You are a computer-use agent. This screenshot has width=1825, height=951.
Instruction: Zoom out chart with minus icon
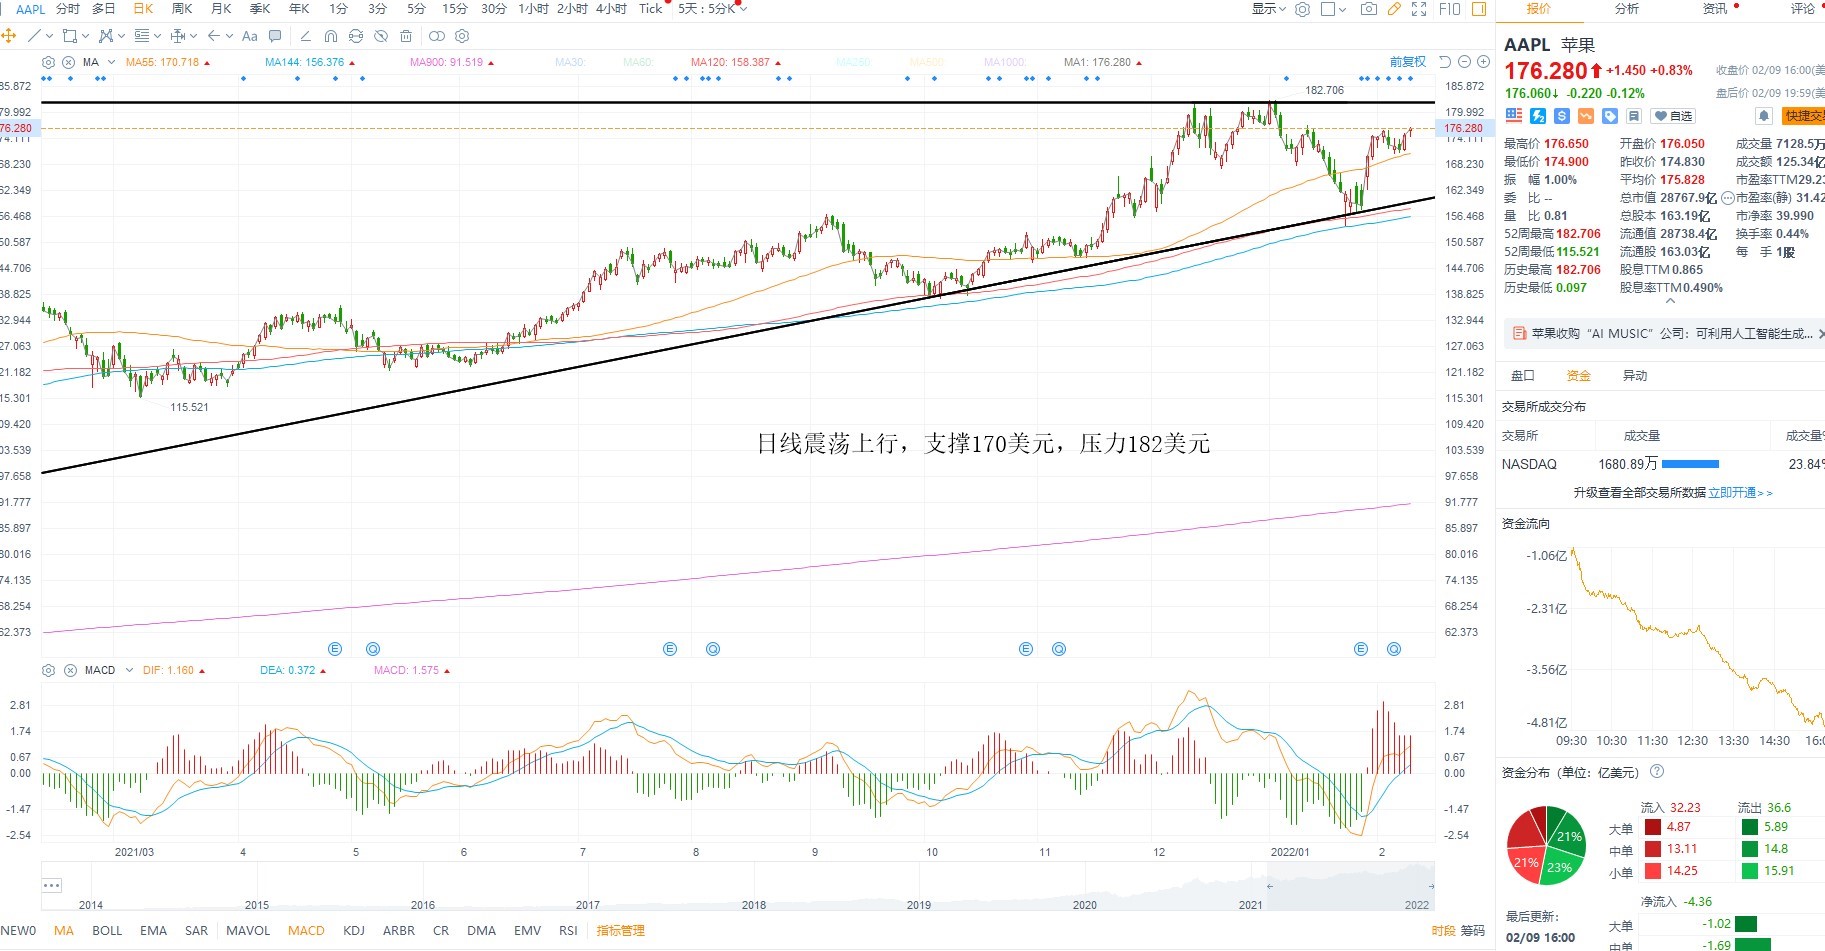(1465, 62)
